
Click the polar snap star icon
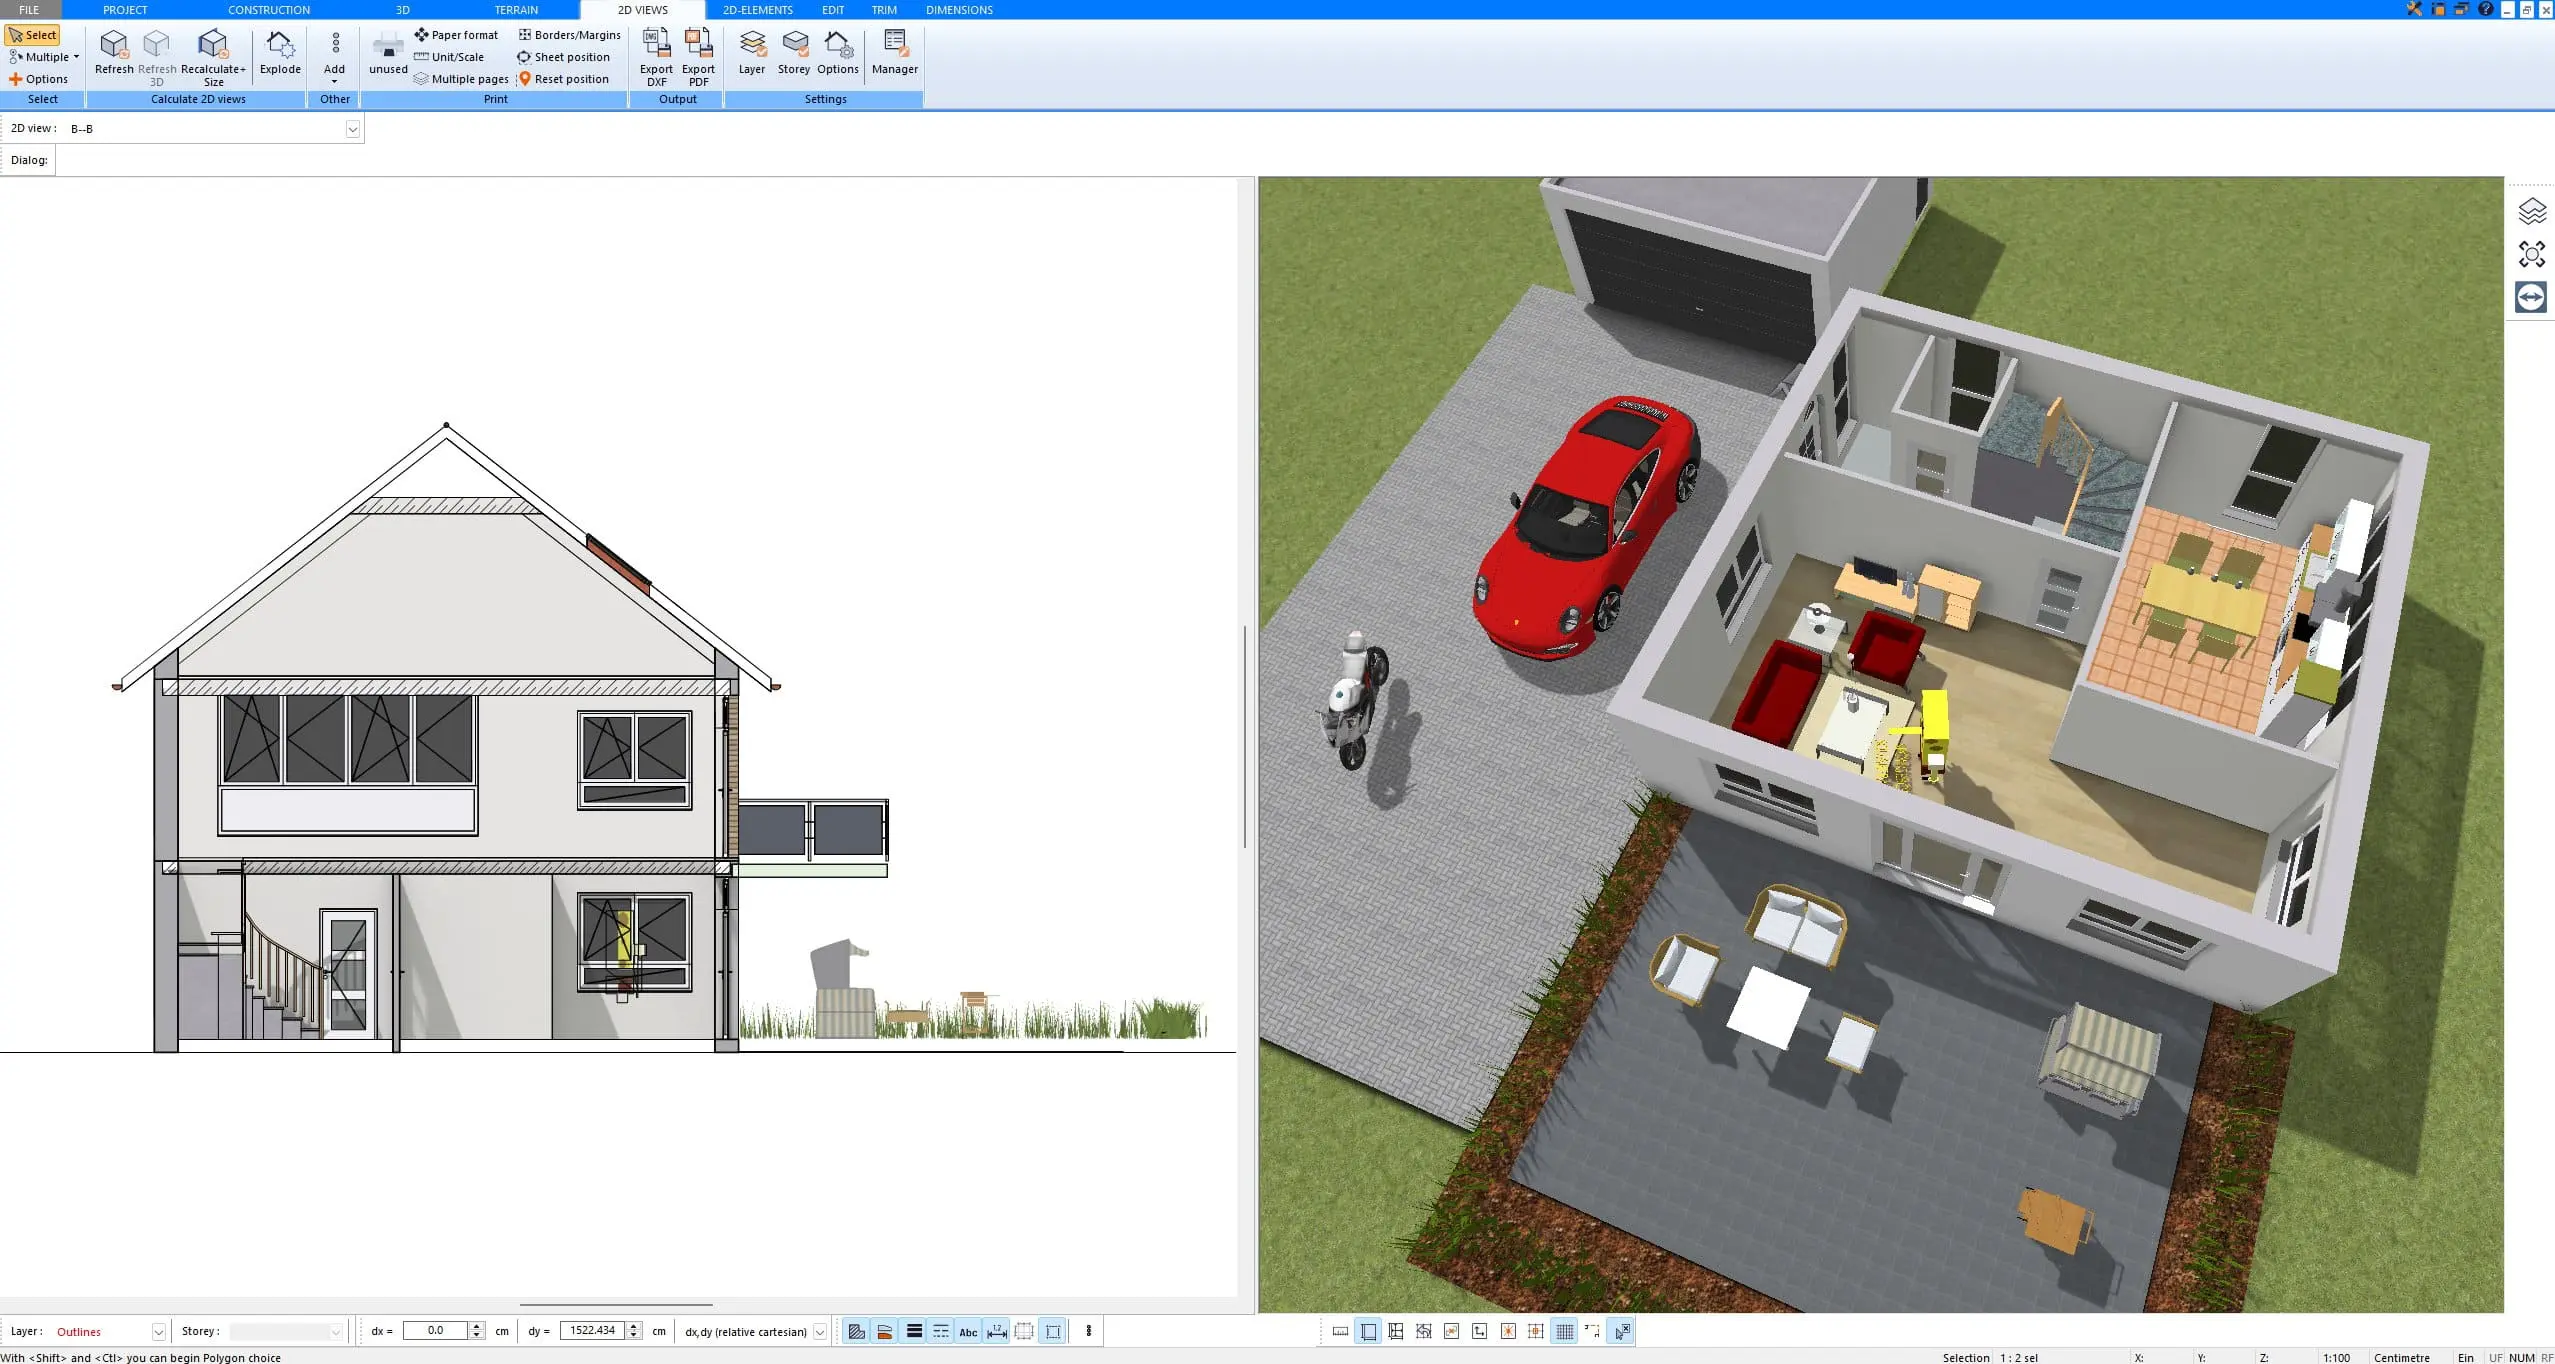click(x=1508, y=1331)
